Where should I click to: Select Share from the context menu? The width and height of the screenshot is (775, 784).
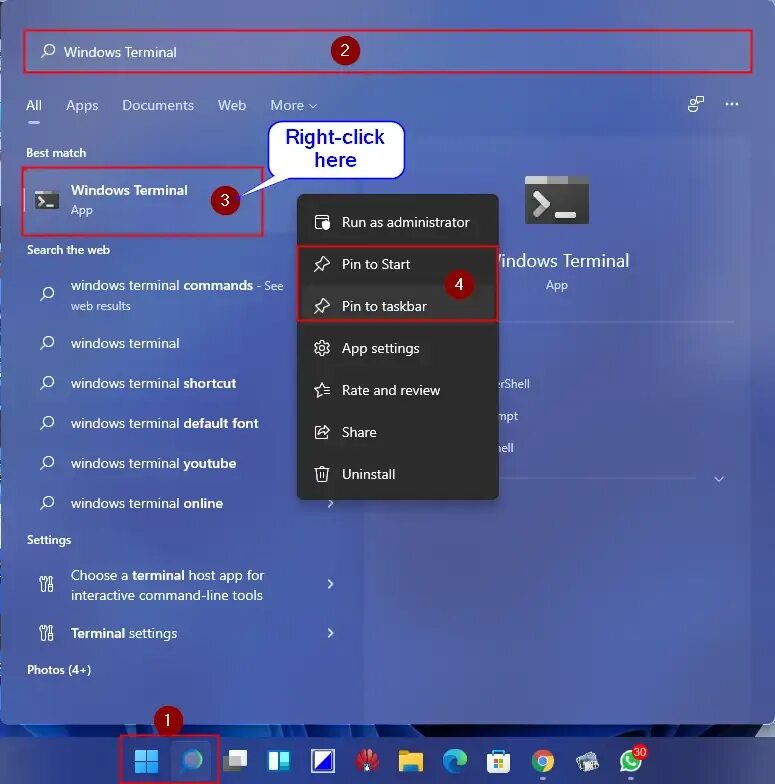398,432
